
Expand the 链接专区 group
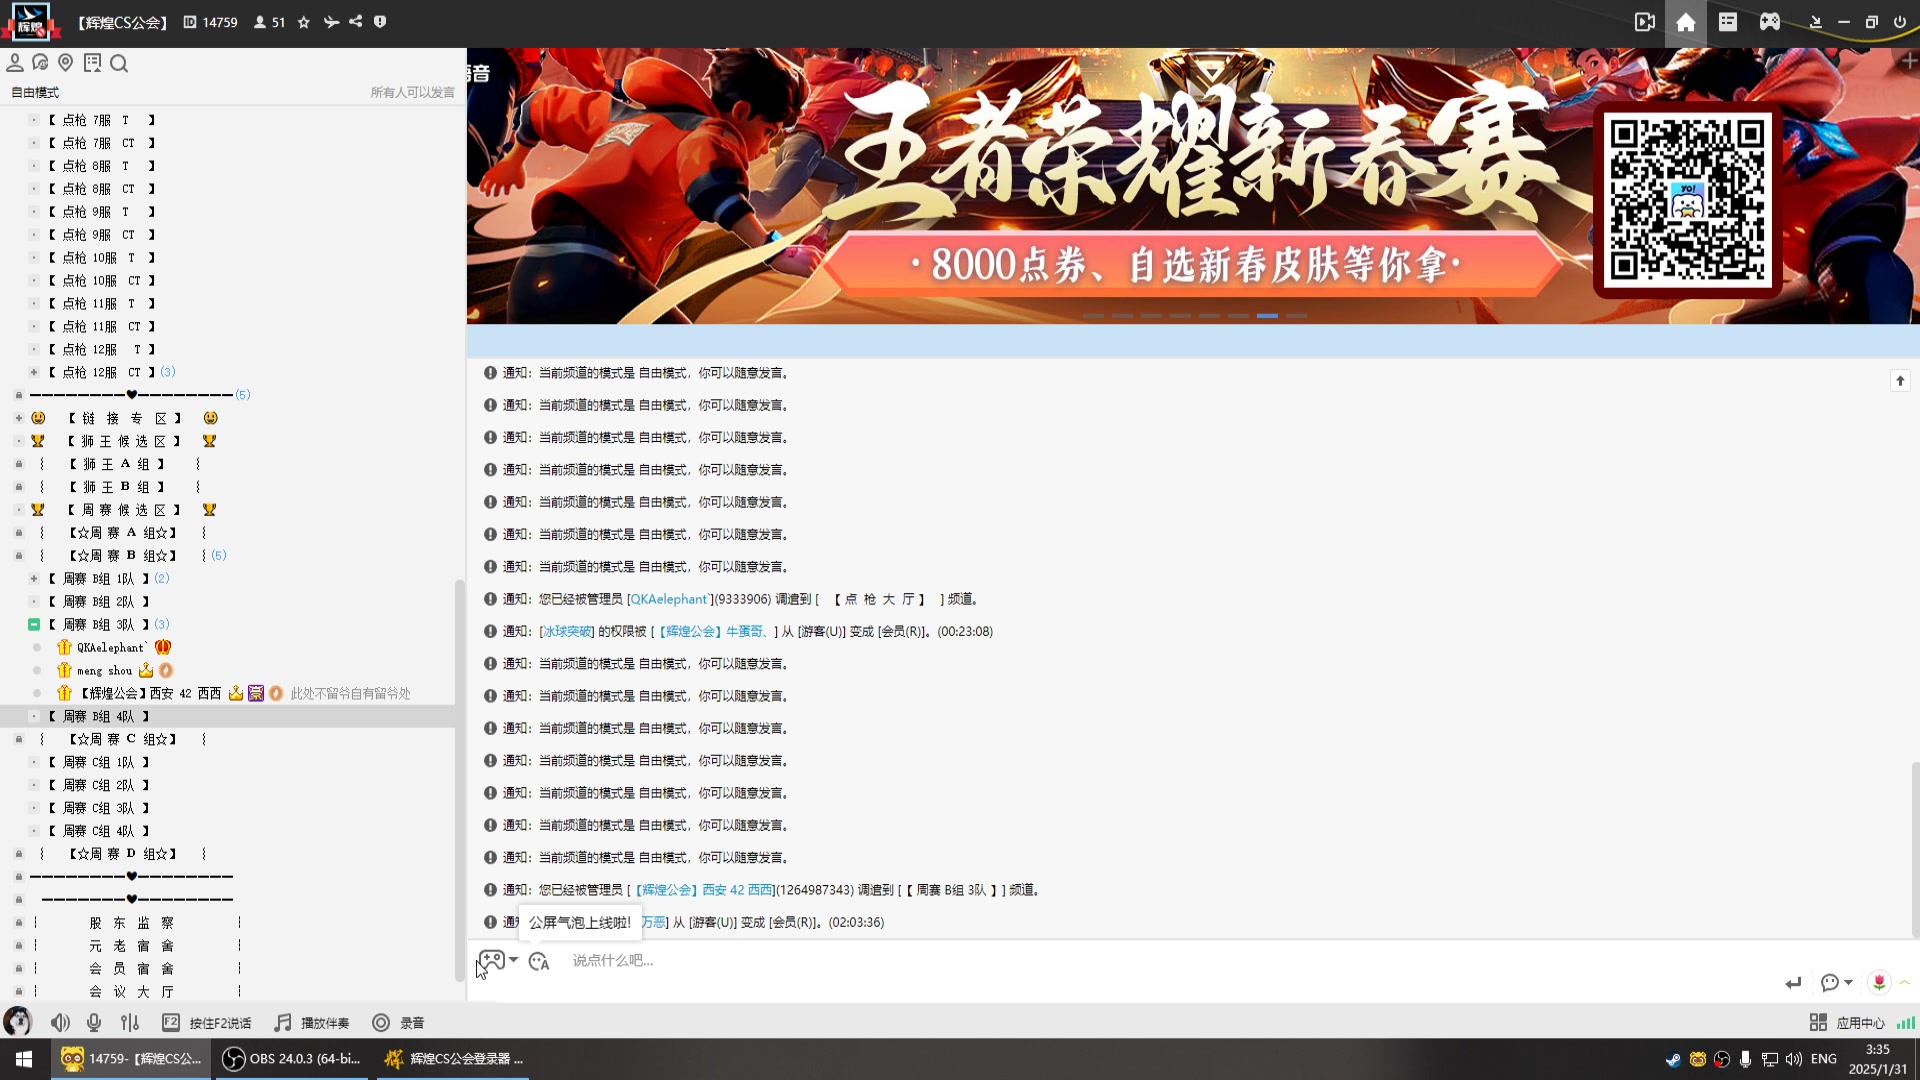click(x=19, y=418)
